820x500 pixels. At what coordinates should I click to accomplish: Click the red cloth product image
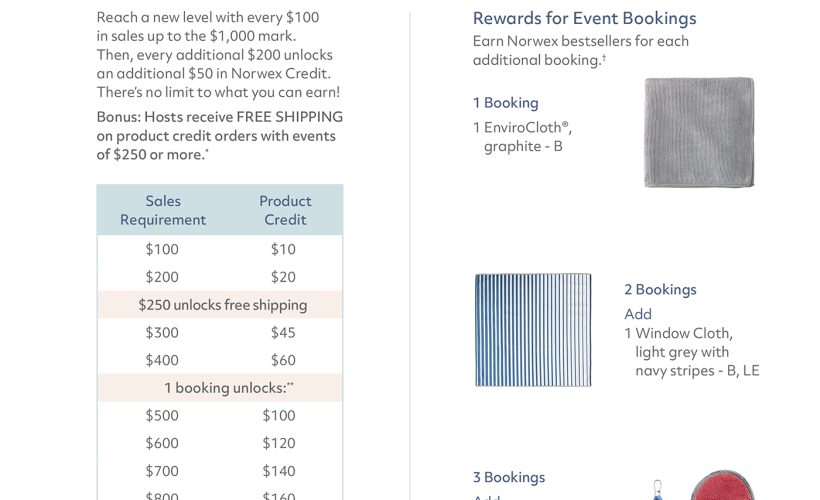coord(723,485)
